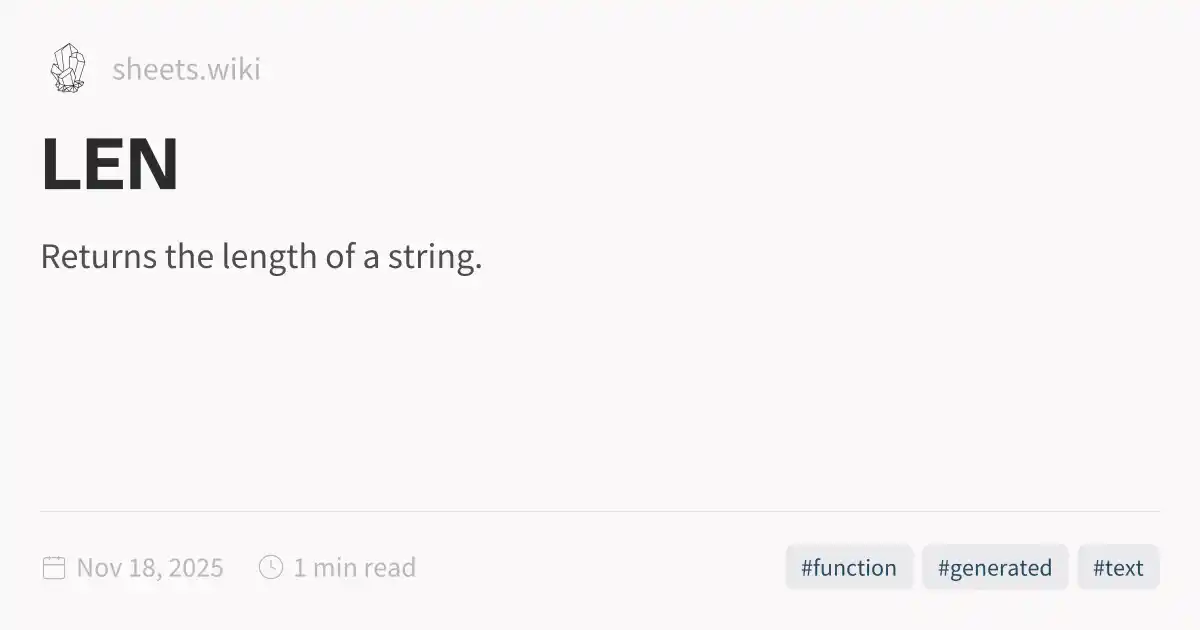Viewport: 1200px width, 630px height.
Task: Open the #text tag
Action: [1118, 568]
